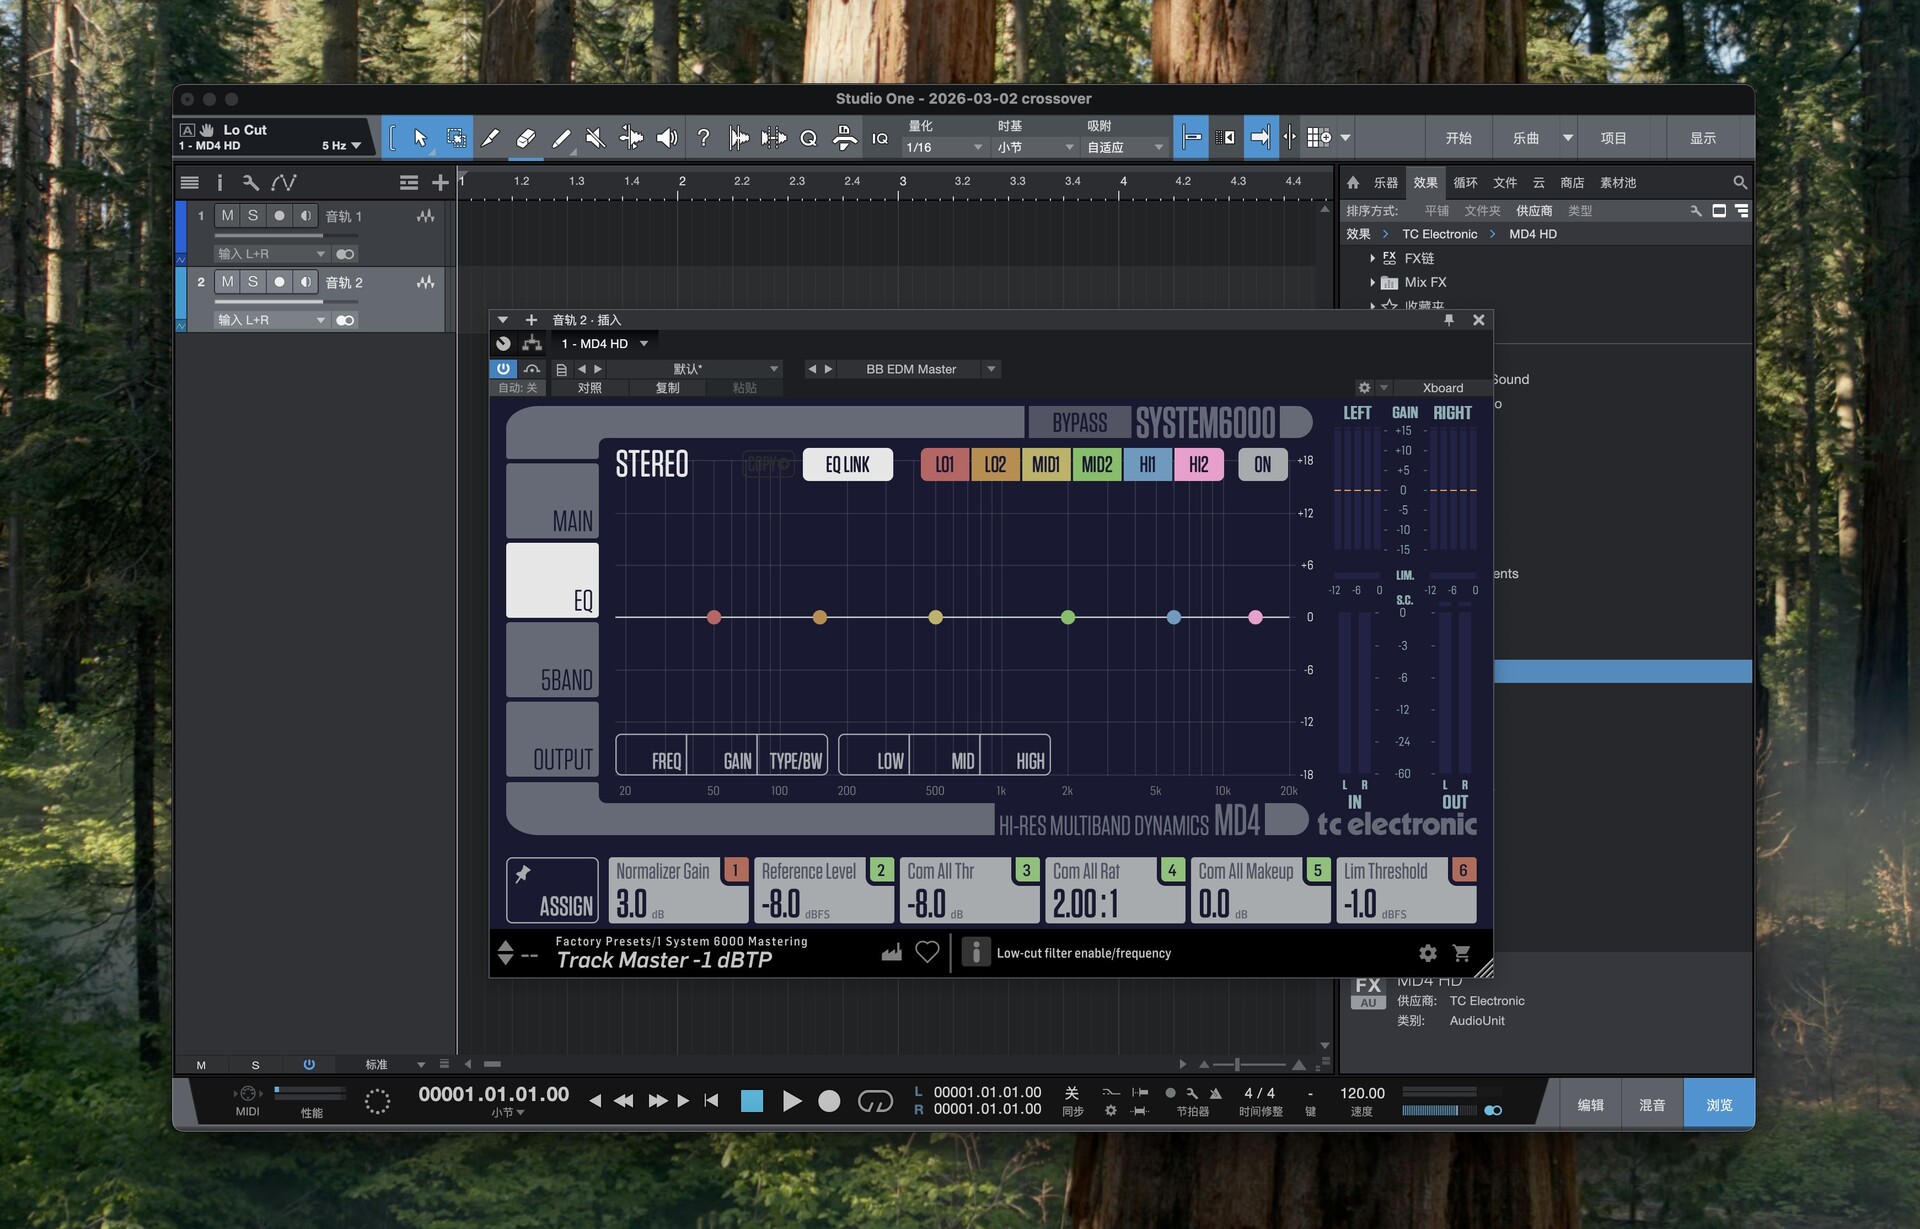Open the 循环 browser tab
Image resolution: width=1920 pixels, height=1229 pixels.
[x=1465, y=182]
